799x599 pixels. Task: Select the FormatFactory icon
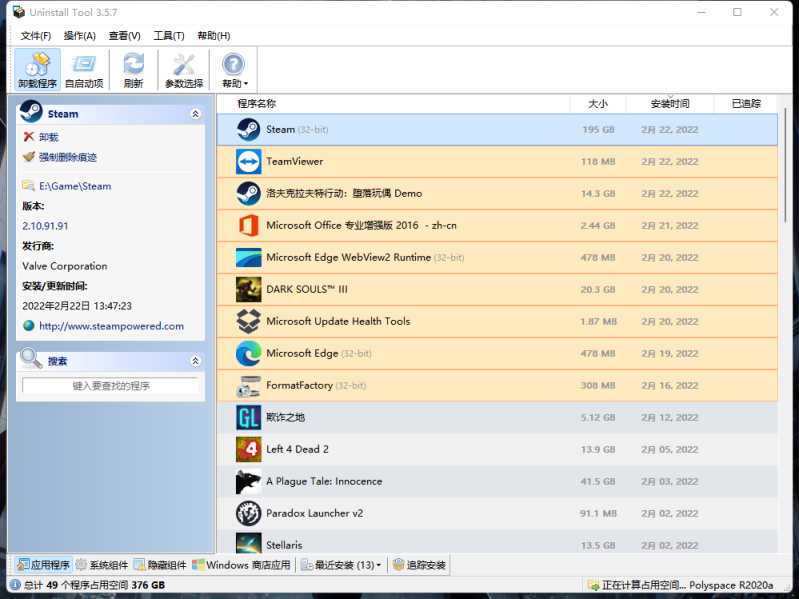tap(249, 386)
